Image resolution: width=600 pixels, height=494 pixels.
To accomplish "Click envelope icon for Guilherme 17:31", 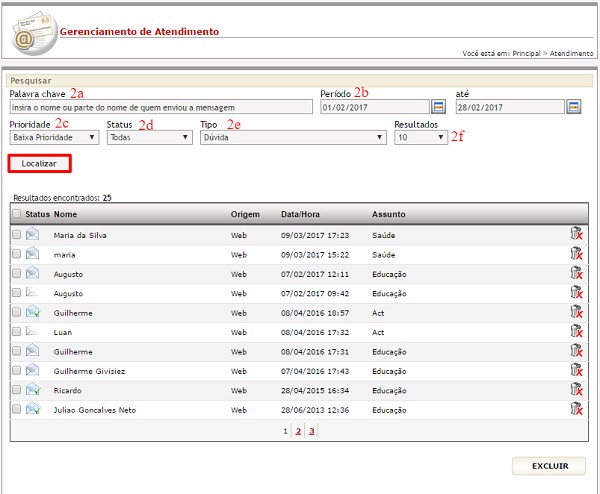I will (x=33, y=351).
